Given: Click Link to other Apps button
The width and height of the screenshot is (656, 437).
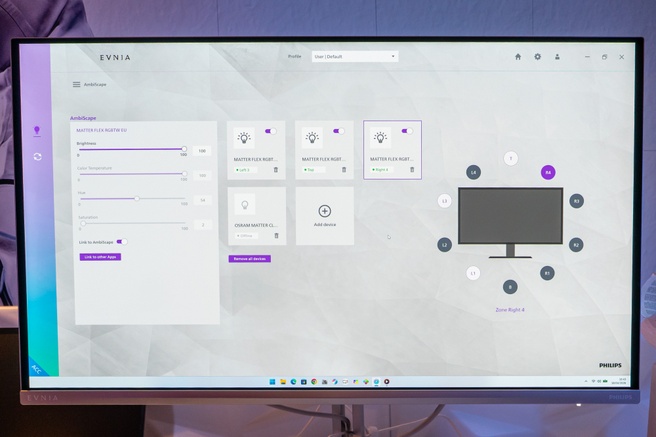Looking at the screenshot, I should coord(100,257).
